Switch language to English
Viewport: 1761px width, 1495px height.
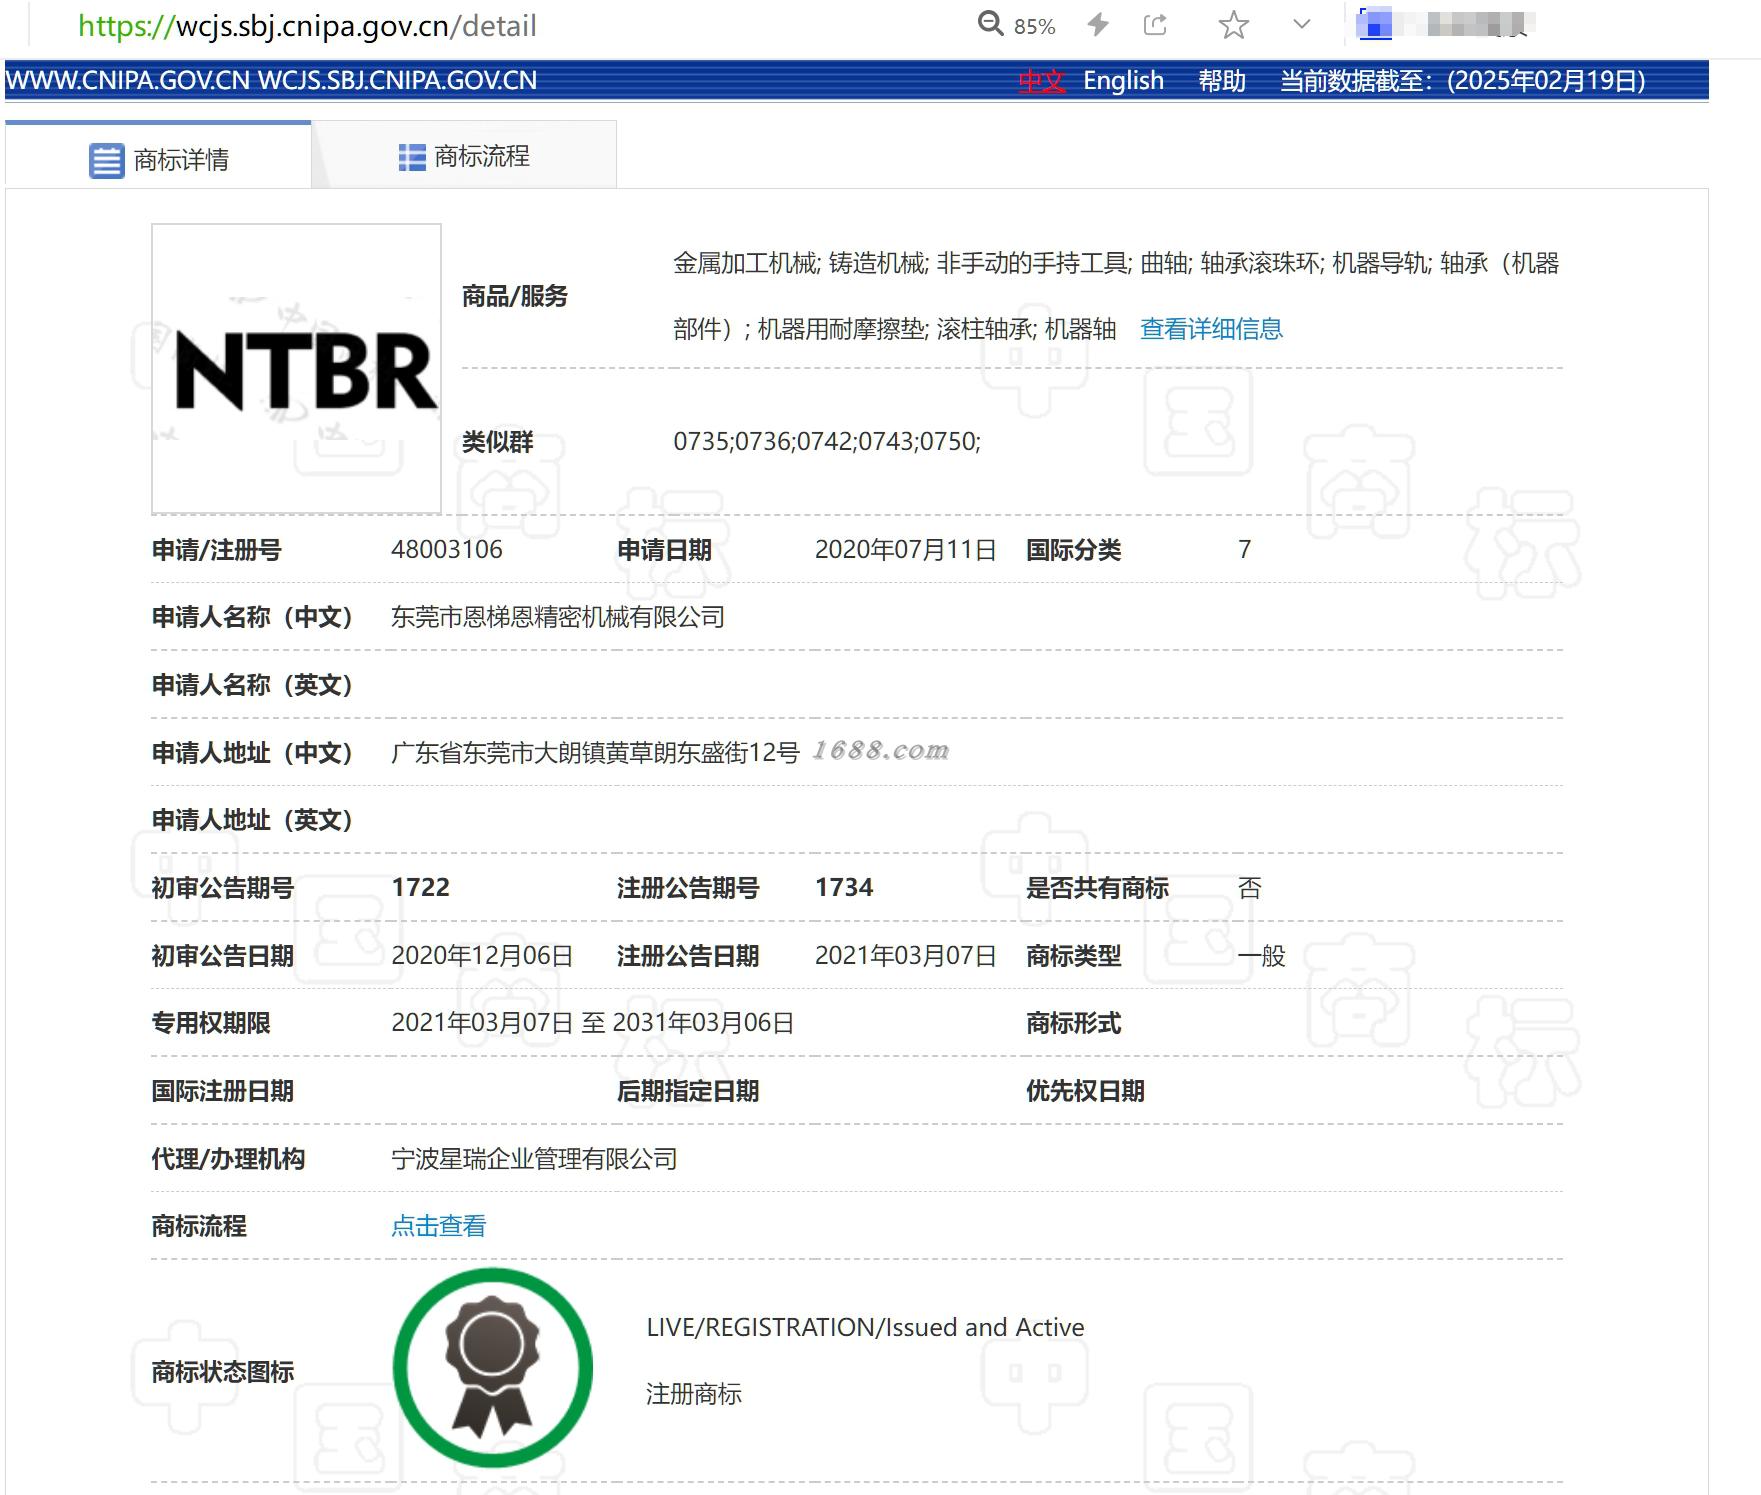click(x=1123, y=81)
